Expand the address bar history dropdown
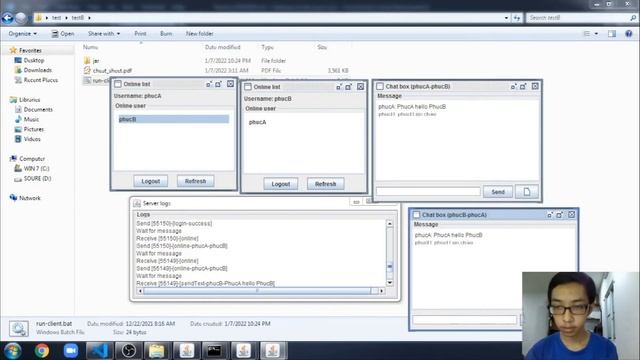This screenshot has width=640, height=360. [506, 18]
